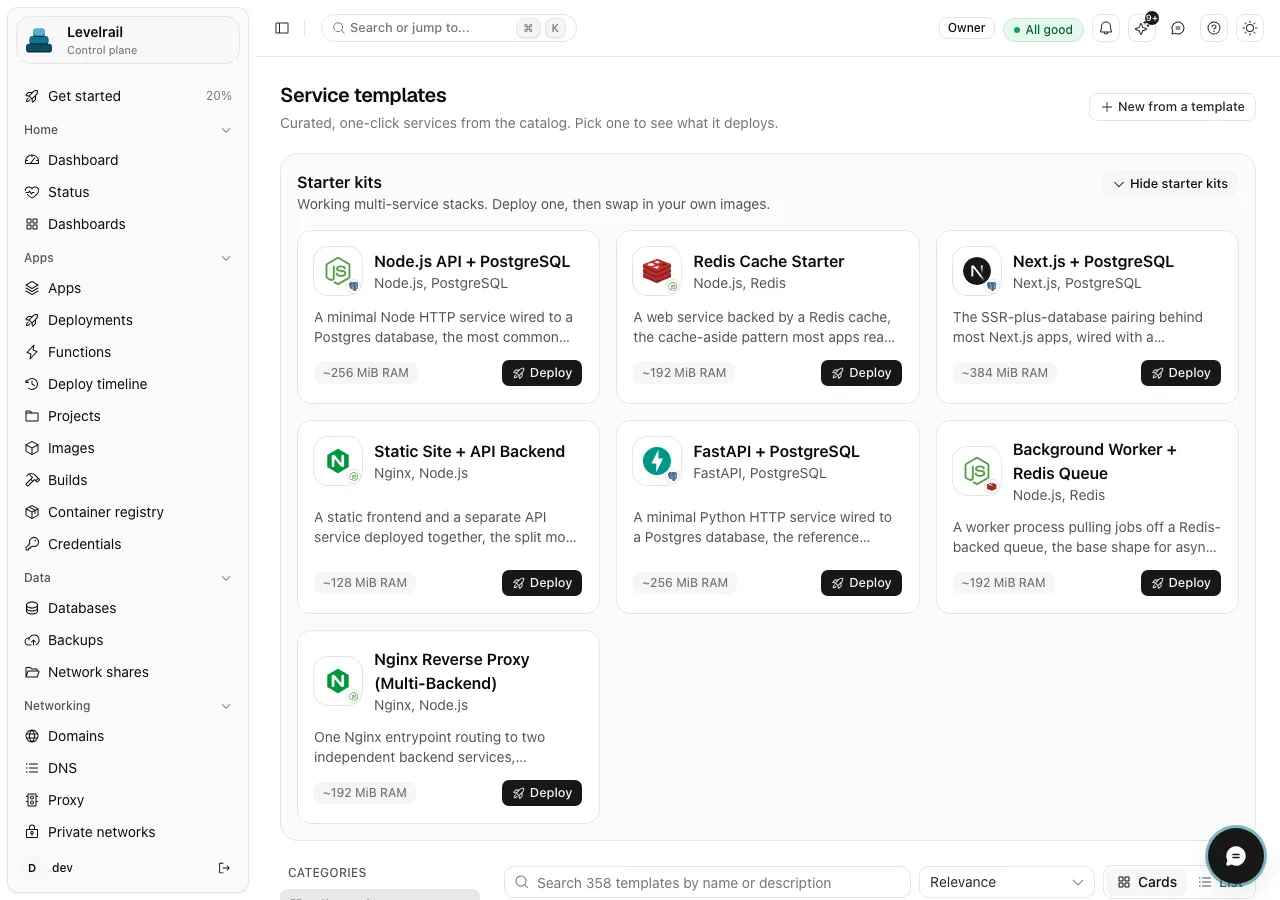Screen dimensions: 1280x900
Task: Click the FastAPI + PostgreSQL lightning icon
Action: [657, 461]
